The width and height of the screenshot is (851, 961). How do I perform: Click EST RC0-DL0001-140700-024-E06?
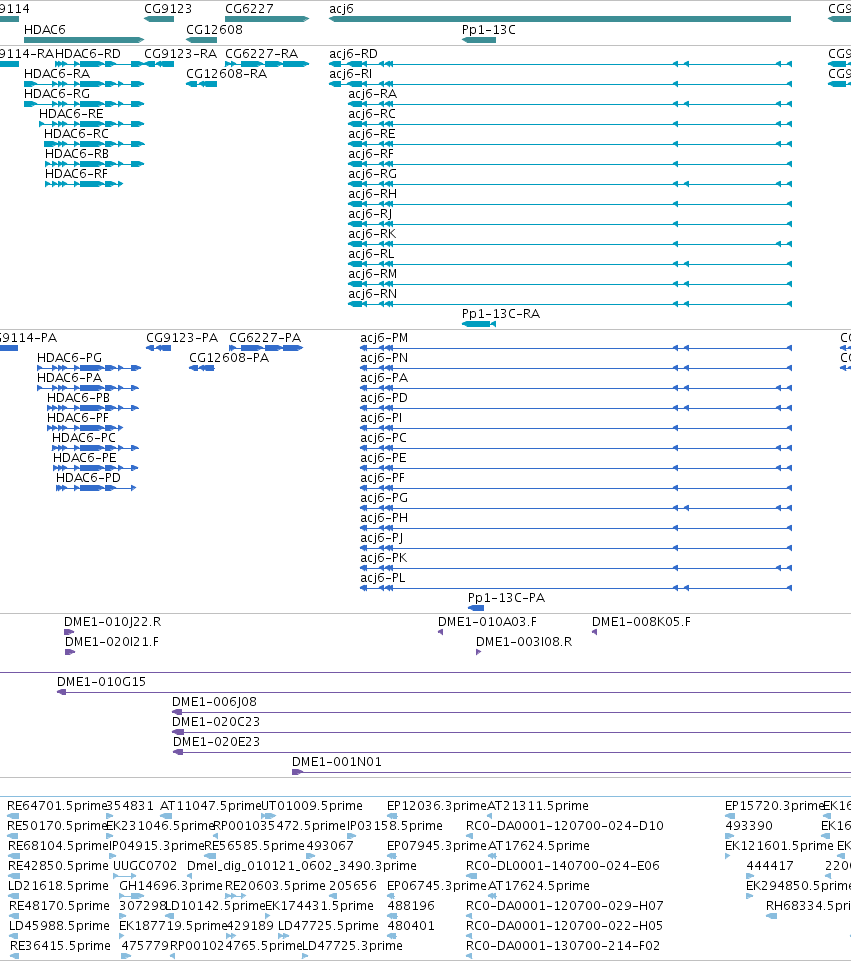click(563, 865)
